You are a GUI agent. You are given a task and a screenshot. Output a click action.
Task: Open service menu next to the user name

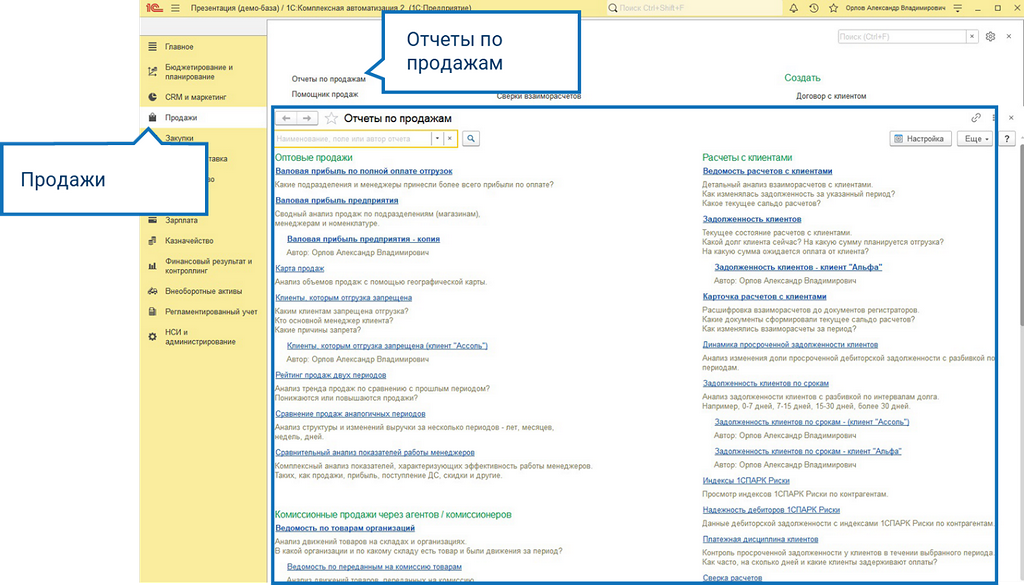[x=957, y=8]
